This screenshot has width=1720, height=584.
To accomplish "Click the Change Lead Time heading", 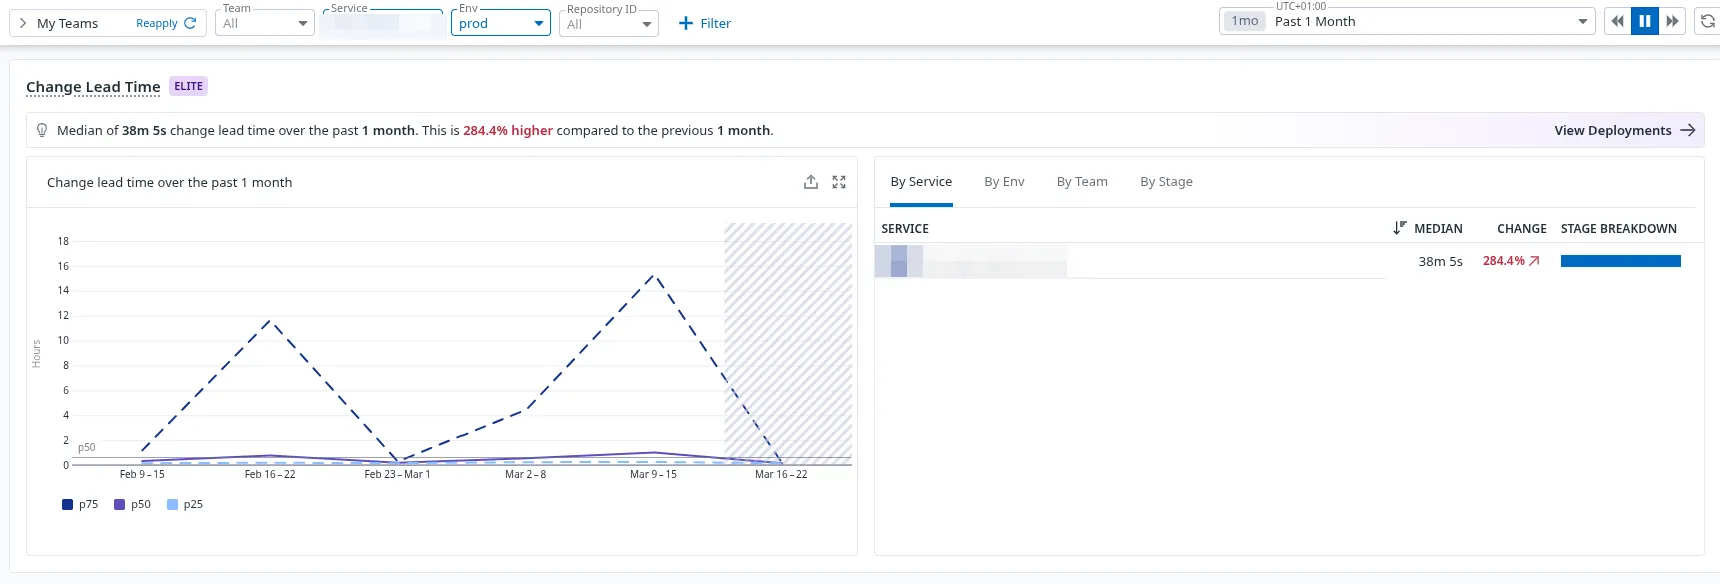I will (93, 87).
